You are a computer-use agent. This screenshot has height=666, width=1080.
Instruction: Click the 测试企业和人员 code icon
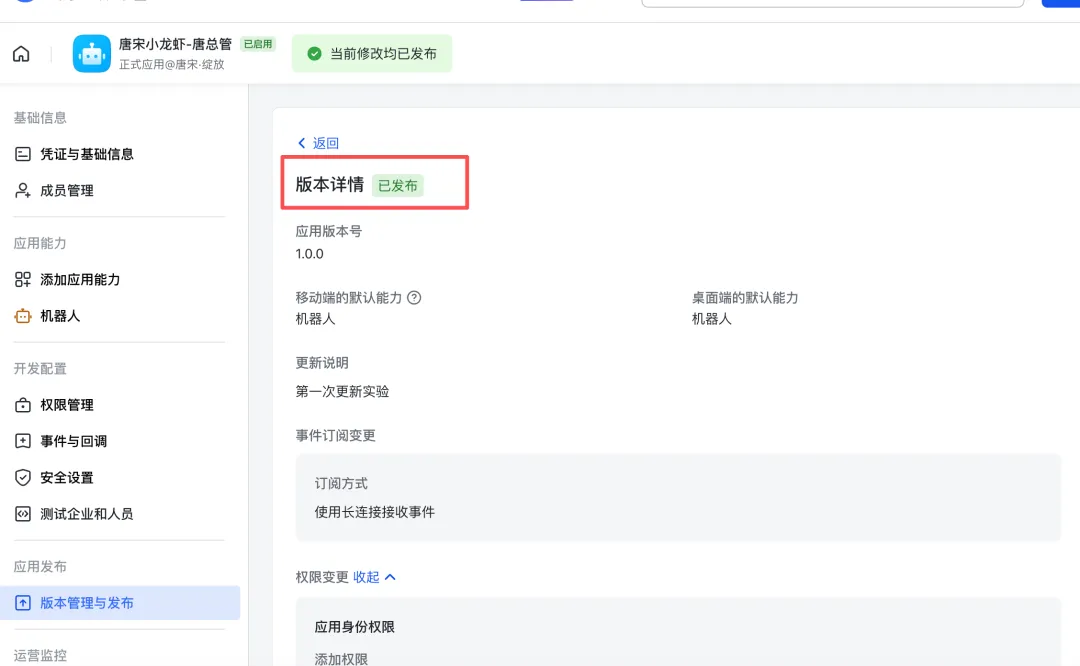[23, 514]
